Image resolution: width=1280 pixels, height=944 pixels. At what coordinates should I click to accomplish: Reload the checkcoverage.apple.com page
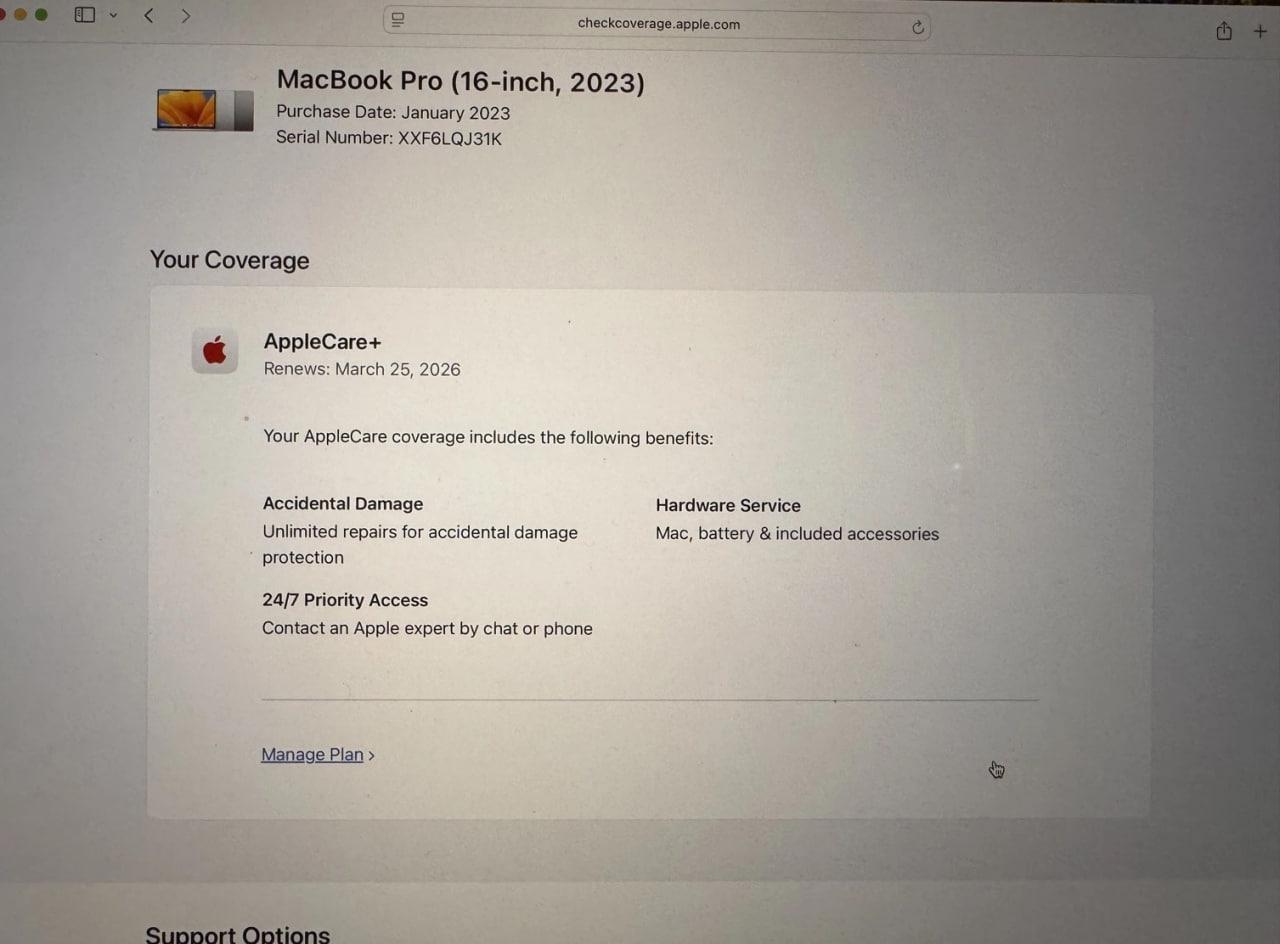point(918,27)
